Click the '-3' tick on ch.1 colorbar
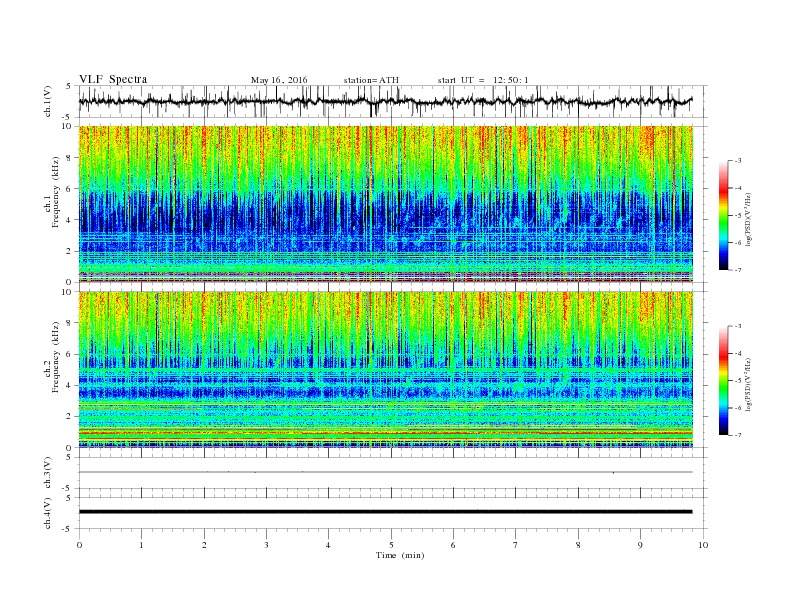Viewport: 792px width, 612px height. coord(738,161)
